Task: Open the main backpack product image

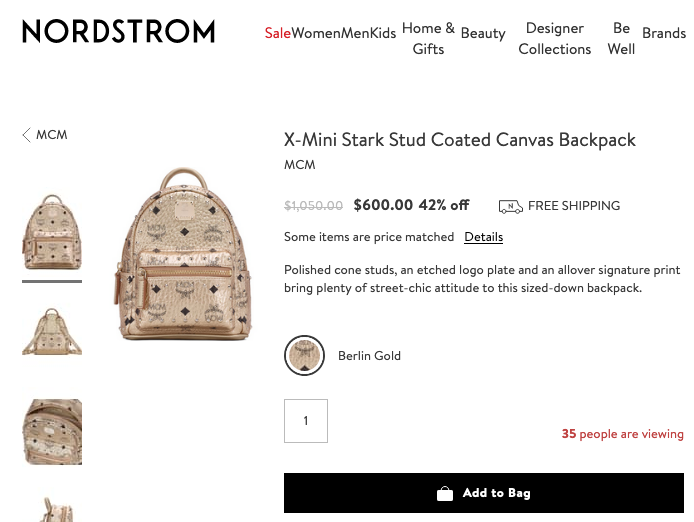Action: click(x=182, y=255)
